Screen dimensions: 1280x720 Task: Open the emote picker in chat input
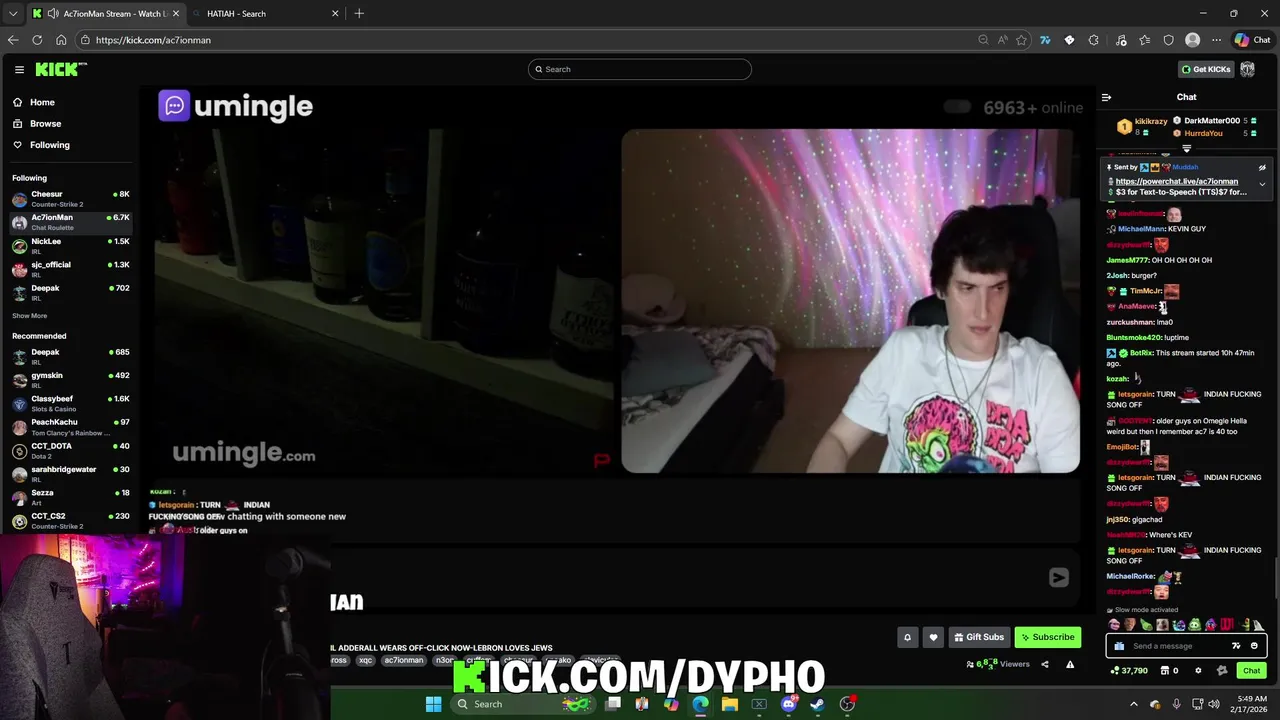coord(1254,646)
